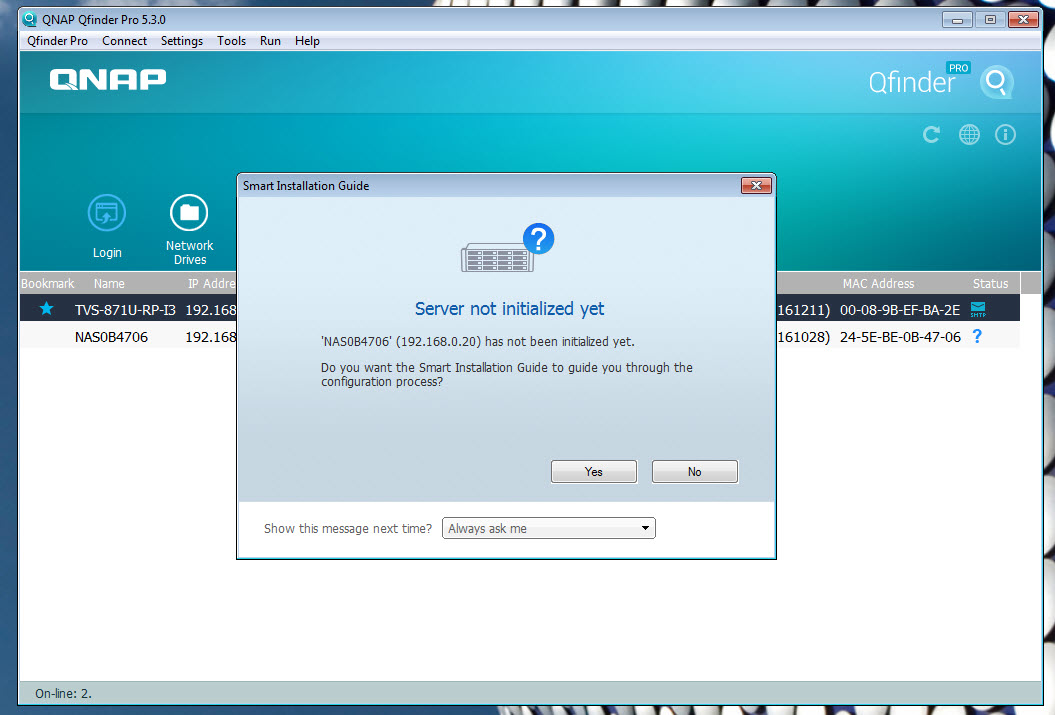The height and width of the screenshot is (715, 1055).
Task: Click the 'Server not initialized yet' heading
Action: 509,308
